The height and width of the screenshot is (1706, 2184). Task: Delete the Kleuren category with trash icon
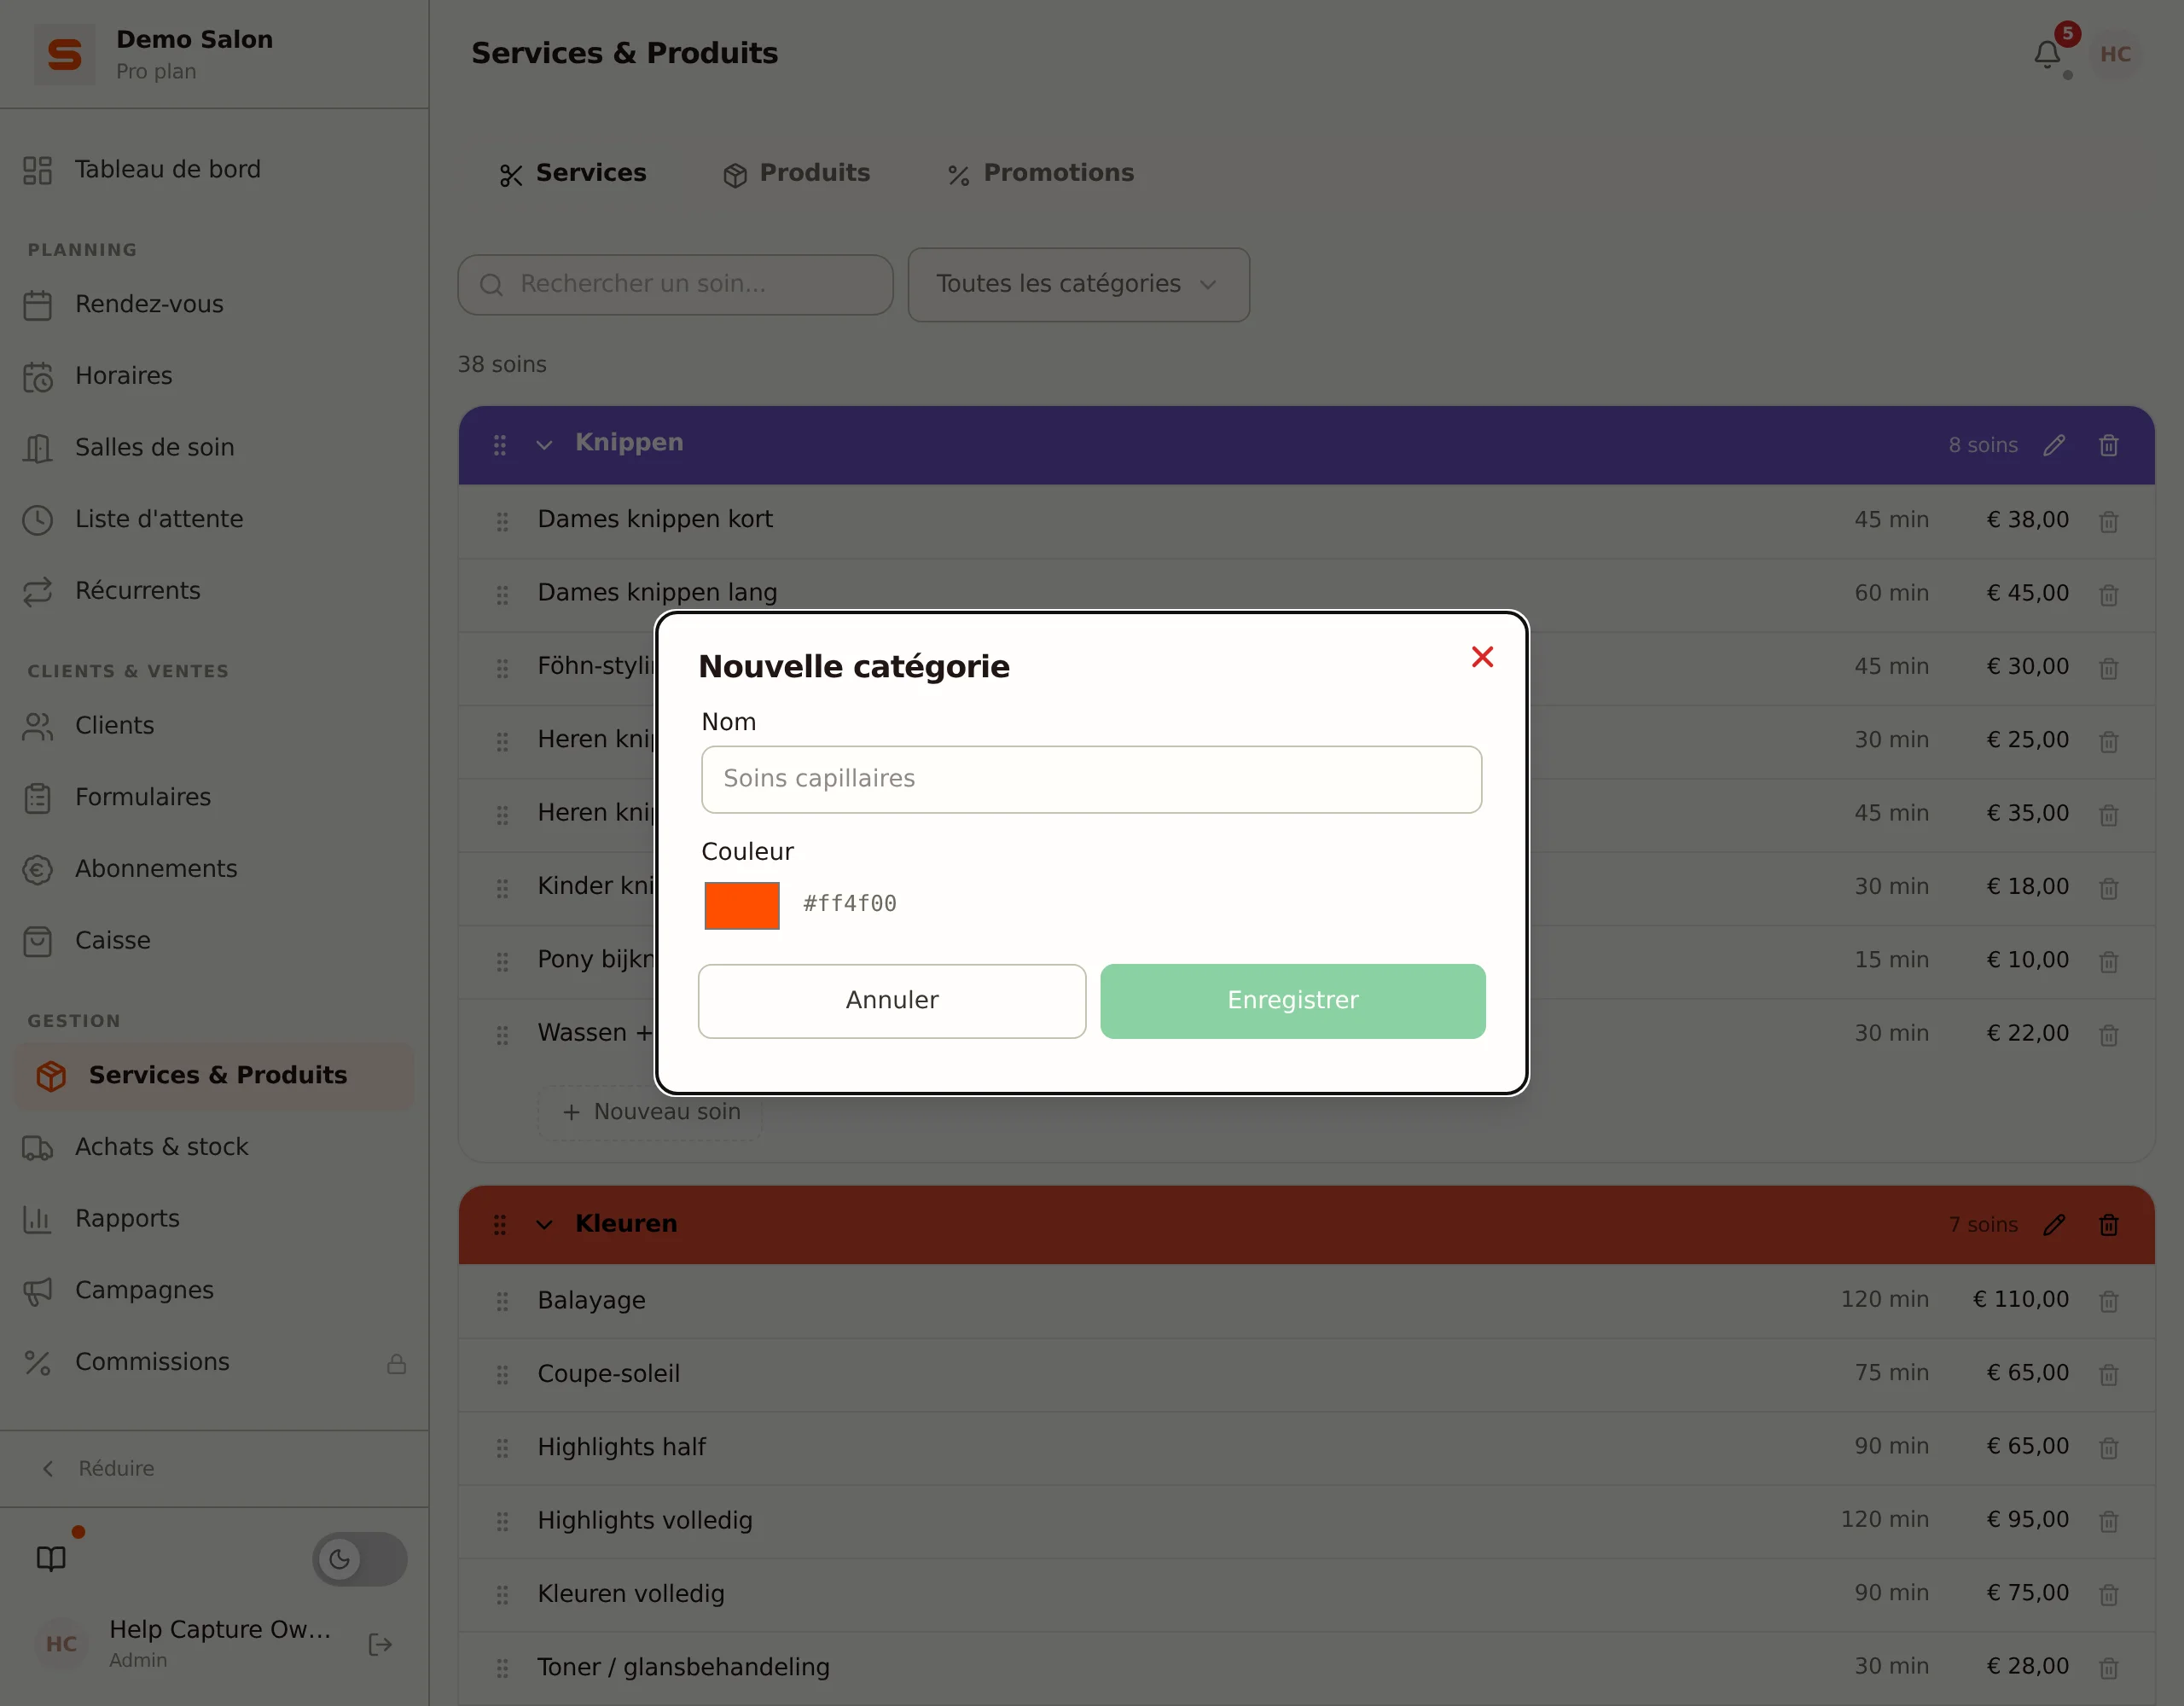[x=2108, y=1225]
